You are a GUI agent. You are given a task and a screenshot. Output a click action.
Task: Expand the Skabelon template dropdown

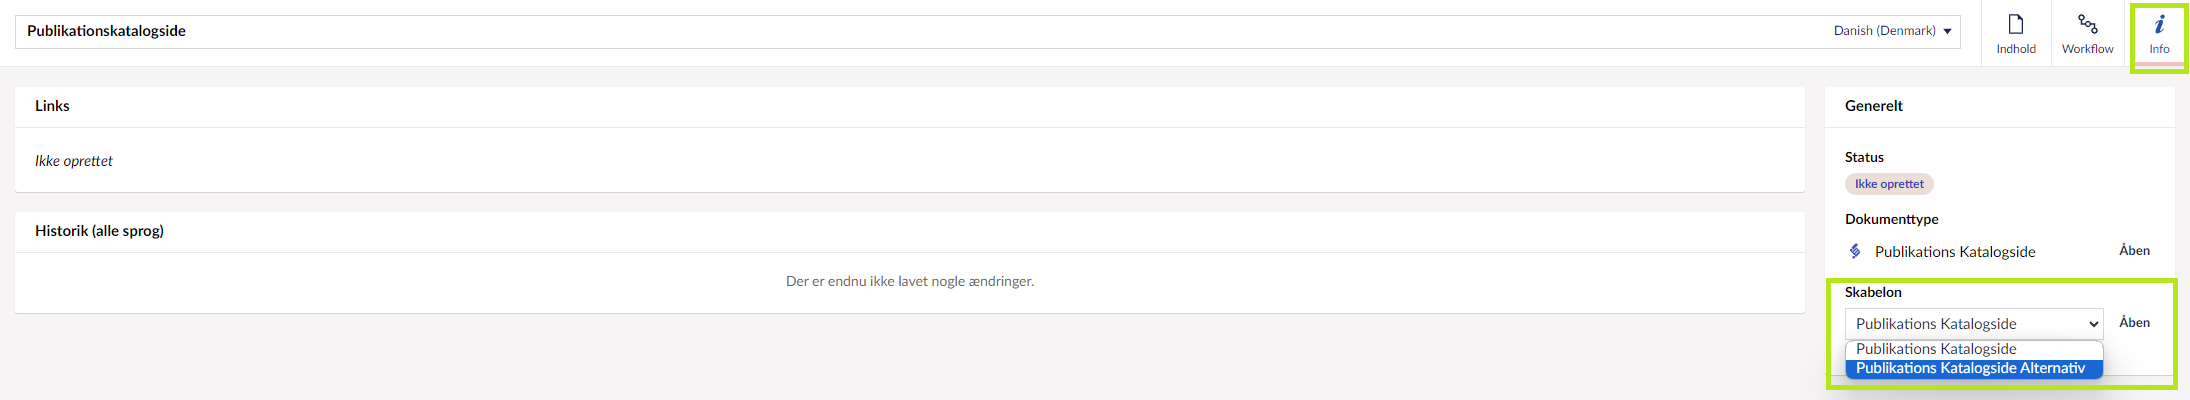pos(1973,324)
